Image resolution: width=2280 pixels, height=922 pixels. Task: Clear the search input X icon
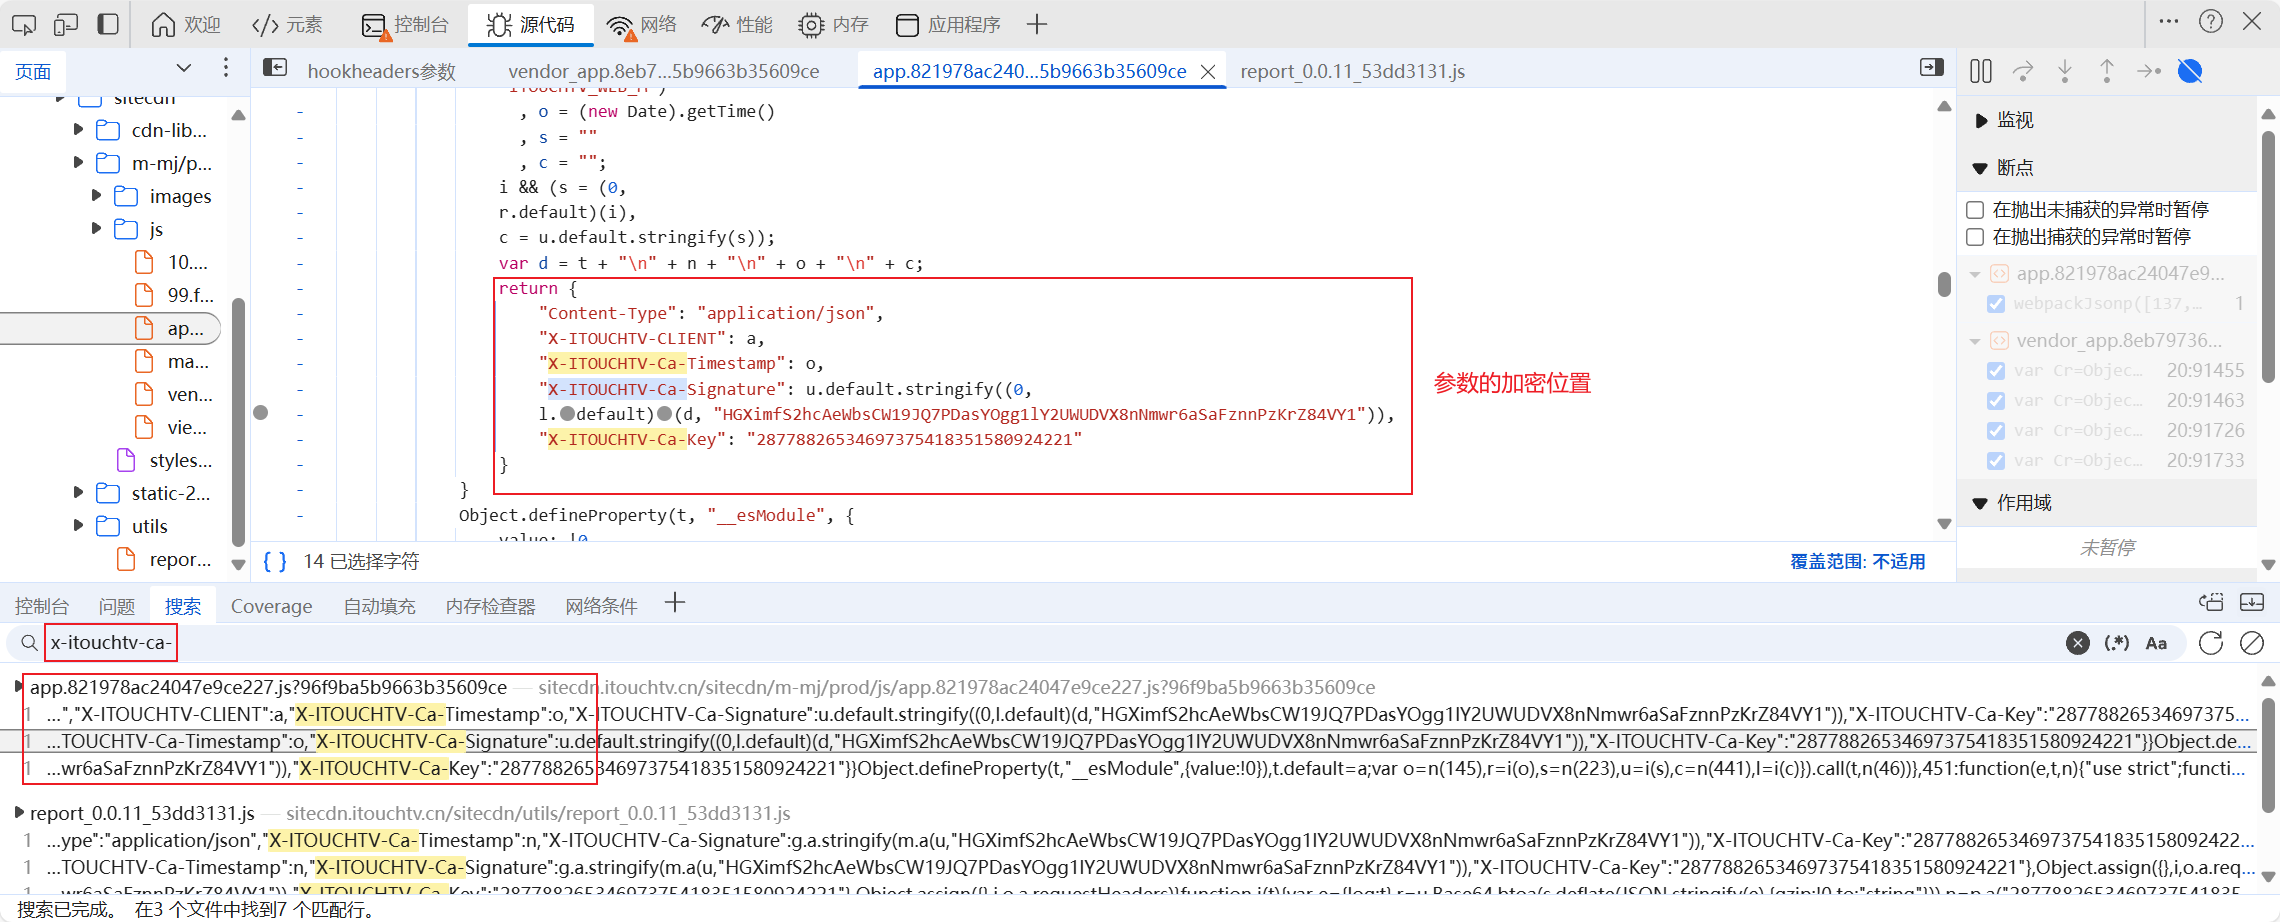pyautogui.click(x=2077, y=643)
